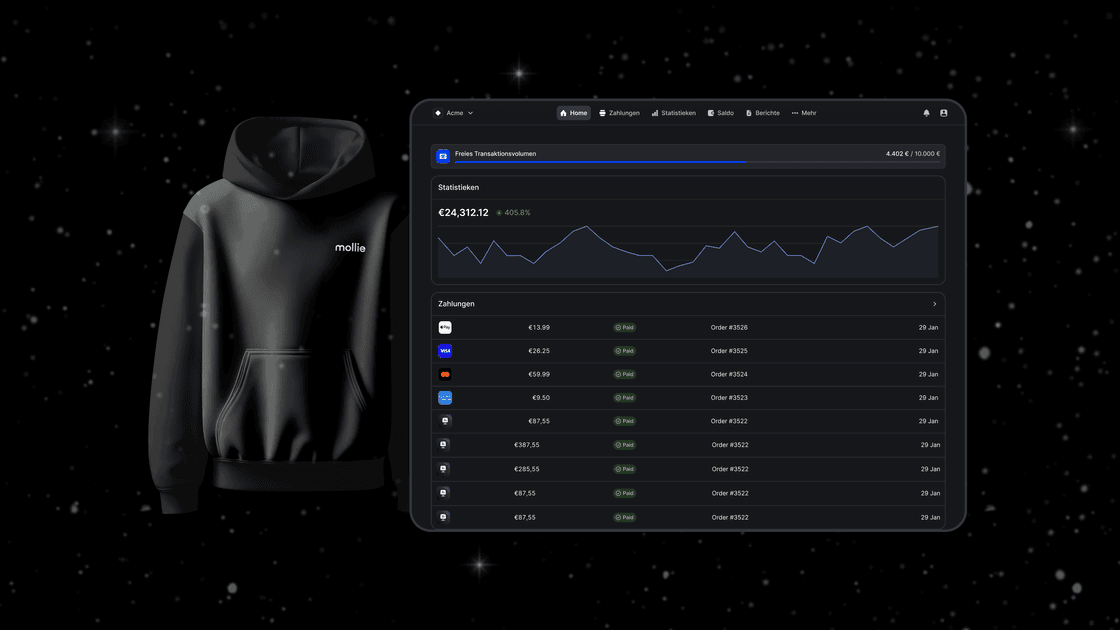This screenshot has height=630, width=1120.
Task: Open Order #3524 link
Action: (729, 374)
